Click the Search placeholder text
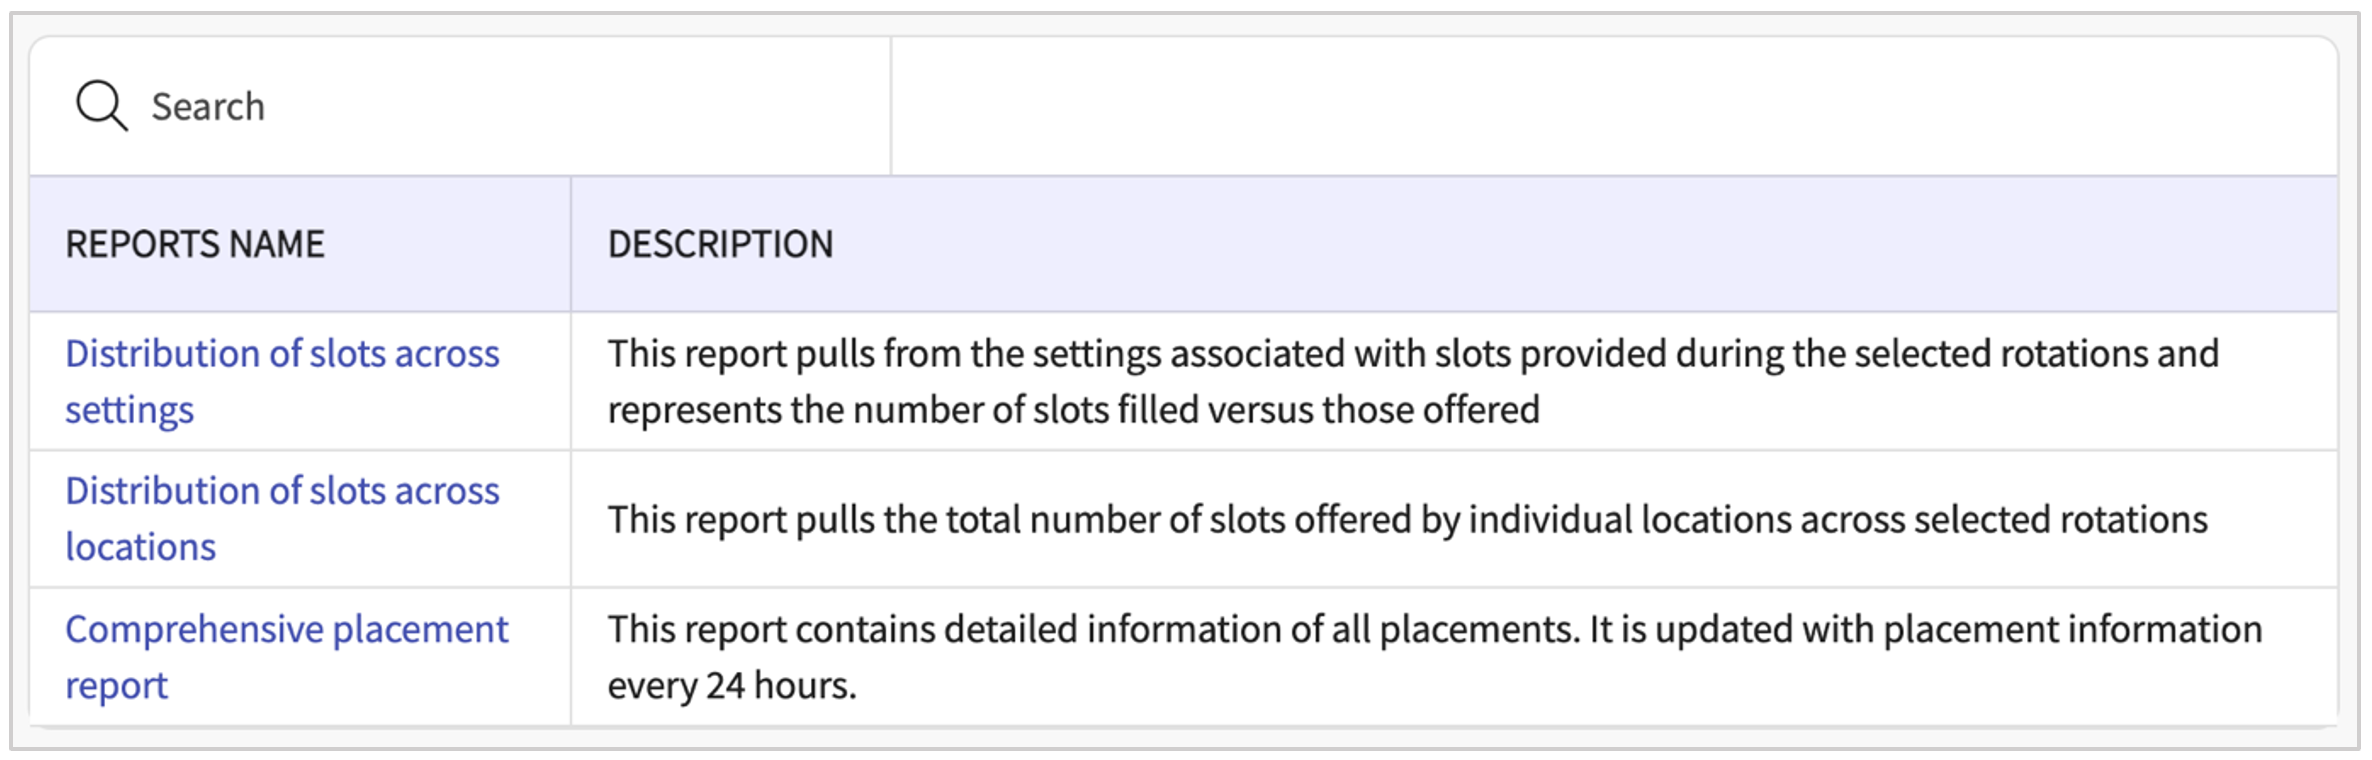2372x760 pixels. [208, 106]
